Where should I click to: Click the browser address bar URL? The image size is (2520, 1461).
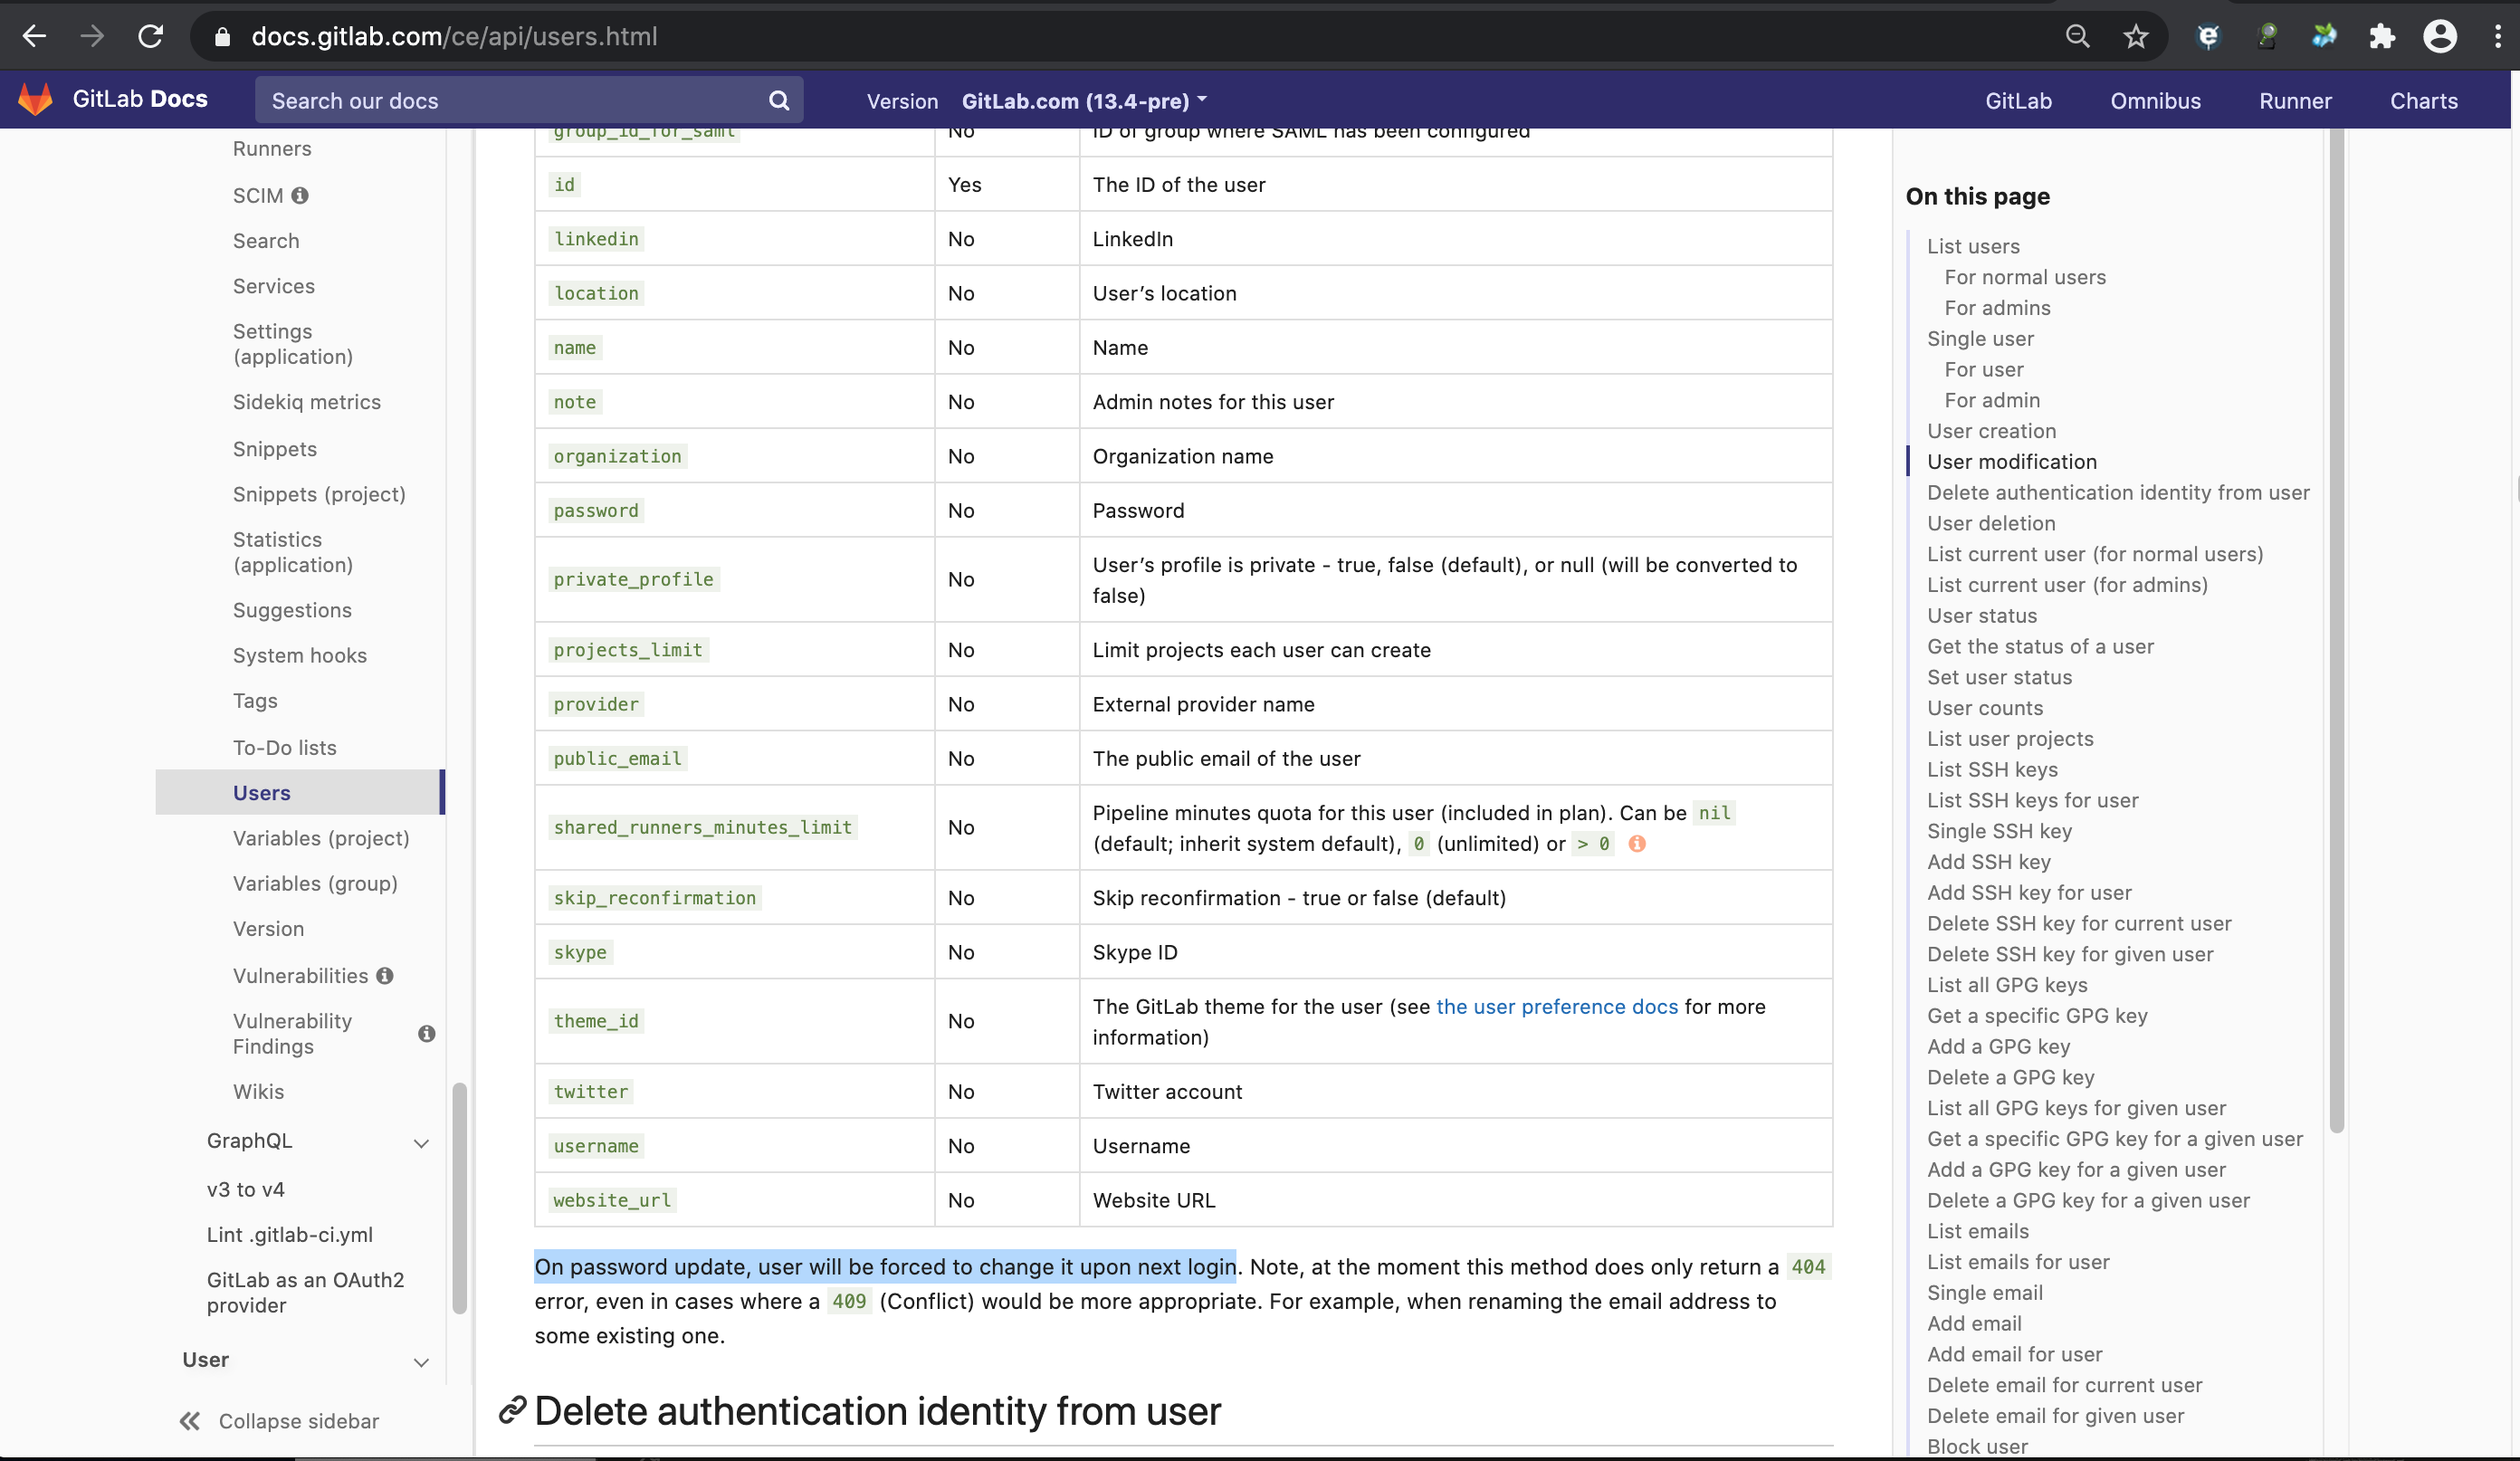[455, 37]
